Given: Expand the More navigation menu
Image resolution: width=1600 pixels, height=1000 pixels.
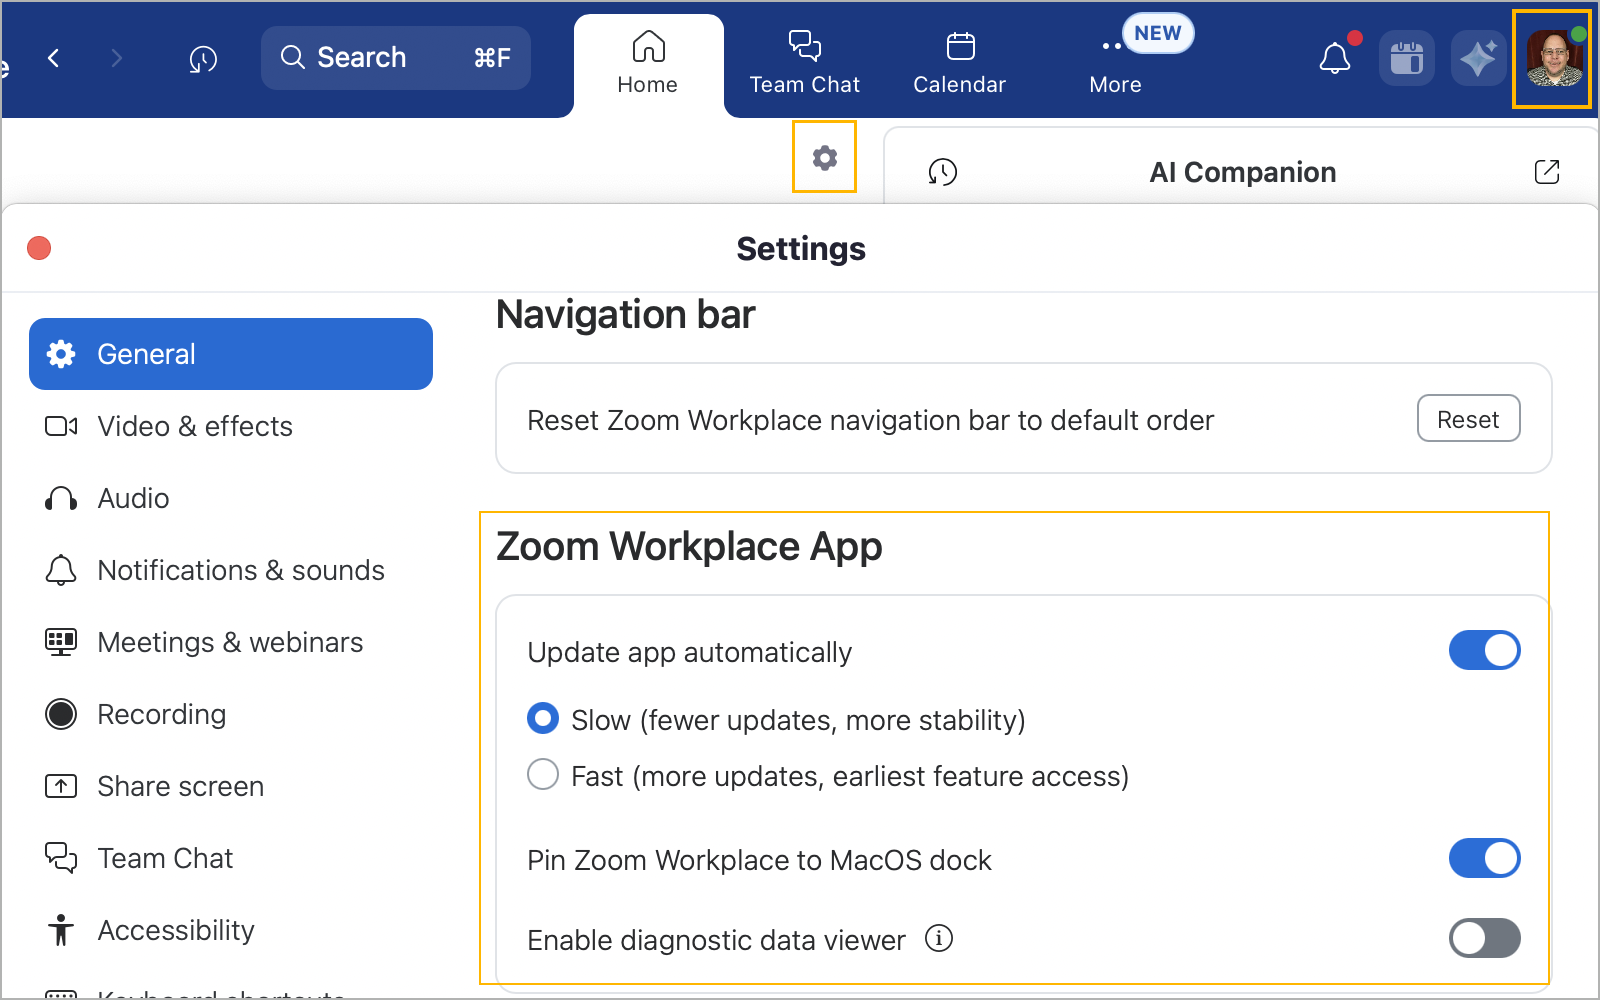Looking at the screenshot, I should pos(1115,62).
